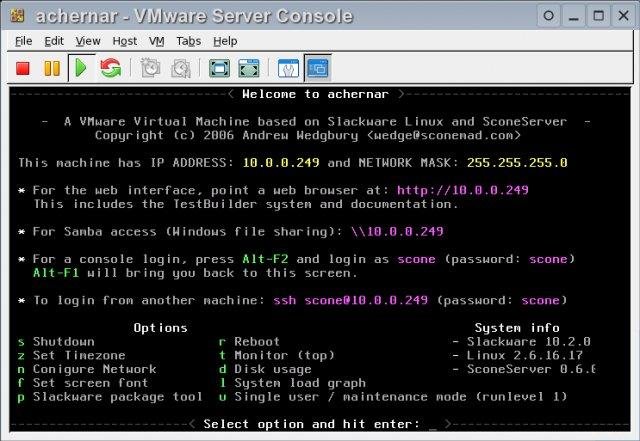Maximize the VMware Server Console window
The width and height of the screenshot is (640, 441).
[x=599, y=16]
